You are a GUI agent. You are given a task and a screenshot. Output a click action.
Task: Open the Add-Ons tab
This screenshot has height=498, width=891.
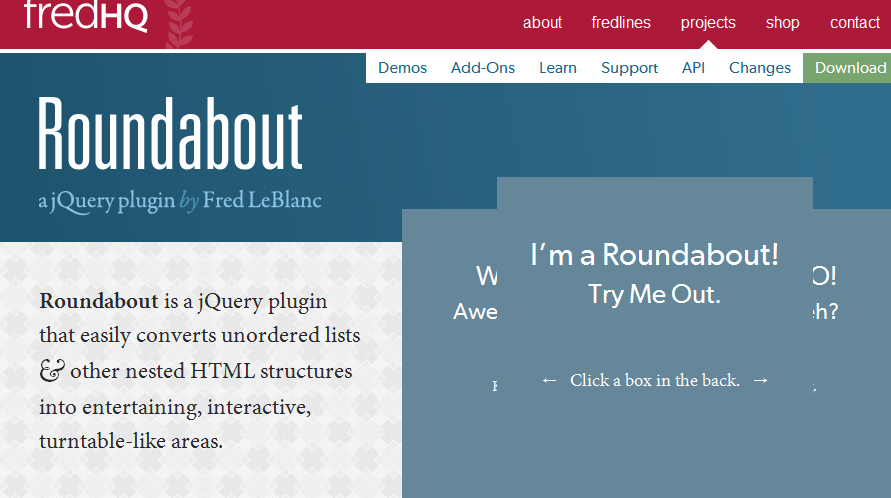coord(483,68)
